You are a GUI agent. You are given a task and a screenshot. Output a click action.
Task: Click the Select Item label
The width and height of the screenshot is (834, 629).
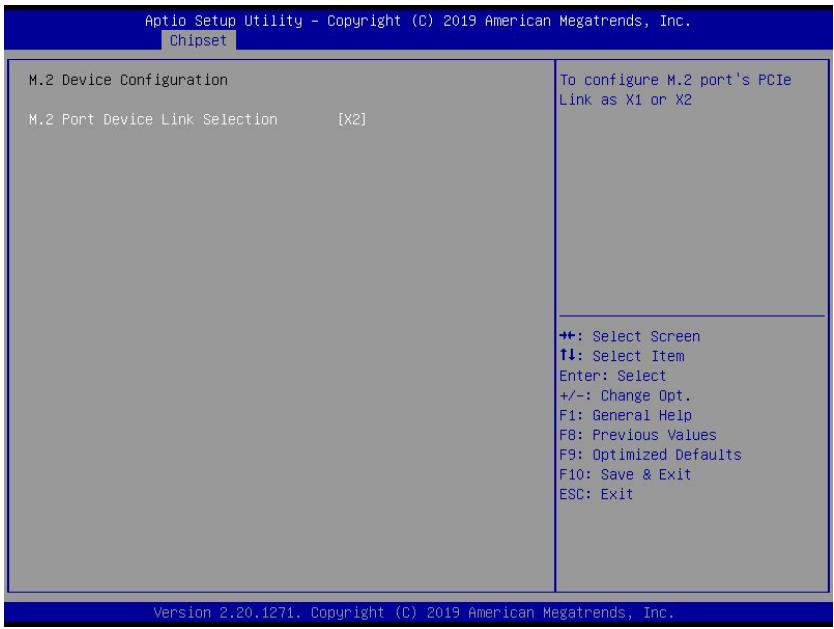coord(638,356)
